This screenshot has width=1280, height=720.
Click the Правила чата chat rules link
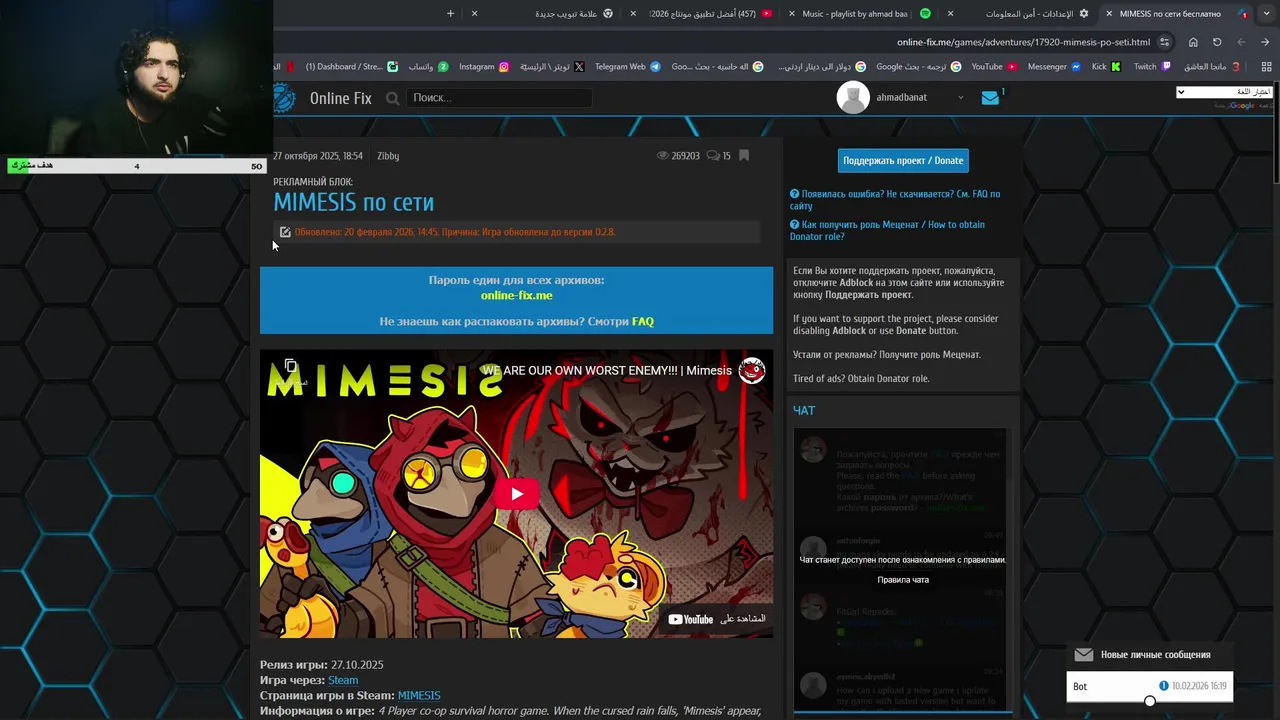[903, 580]
